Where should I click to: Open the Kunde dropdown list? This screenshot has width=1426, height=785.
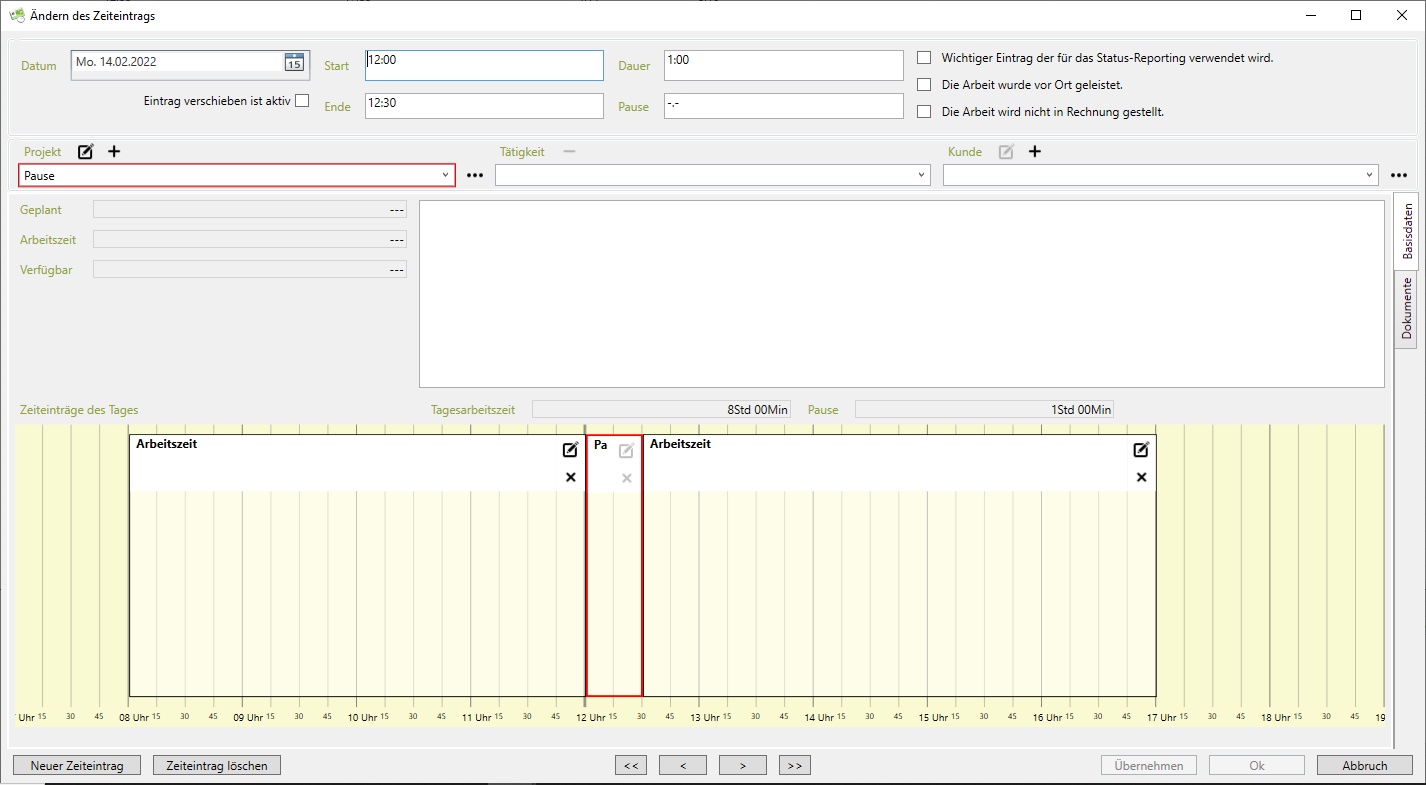(1369, 176)
